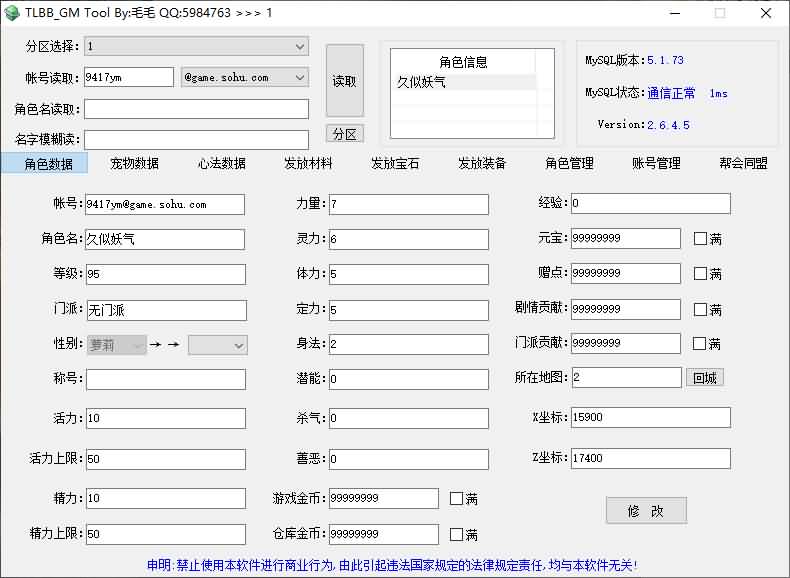
Task: Close the TLBB_GM Tool window
Action: [x=766, y=13]
